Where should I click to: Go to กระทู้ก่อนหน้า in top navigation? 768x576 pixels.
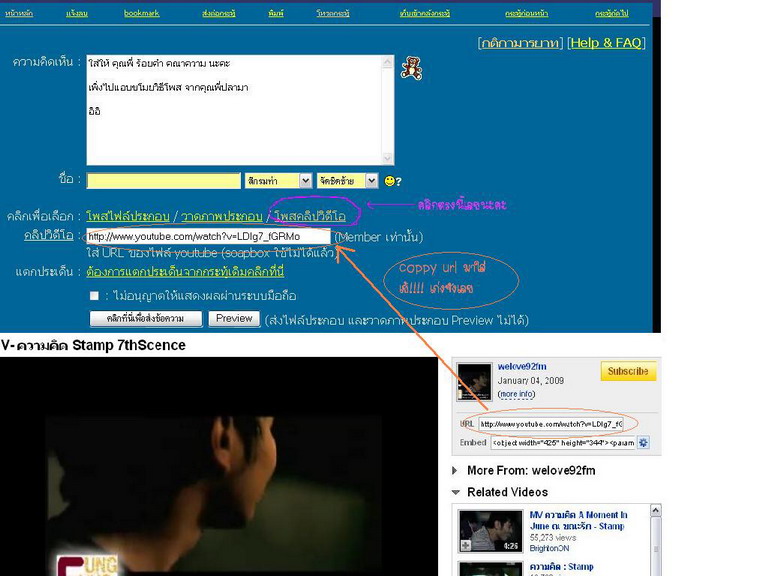(527, 13)
